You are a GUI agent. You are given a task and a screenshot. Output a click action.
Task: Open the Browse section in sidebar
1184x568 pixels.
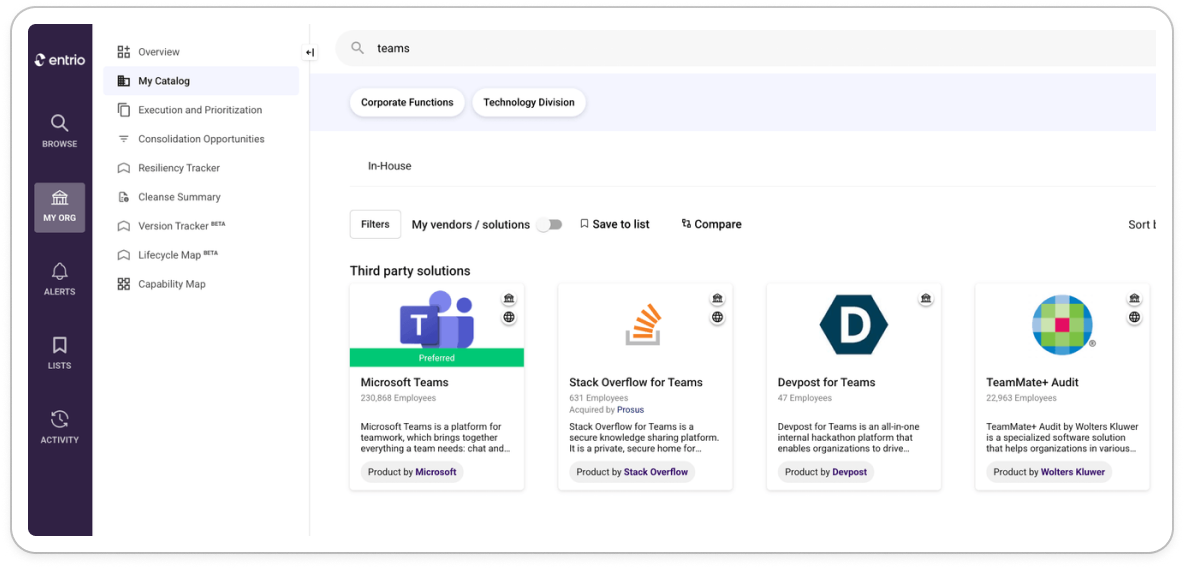click(x=59, y=131)
